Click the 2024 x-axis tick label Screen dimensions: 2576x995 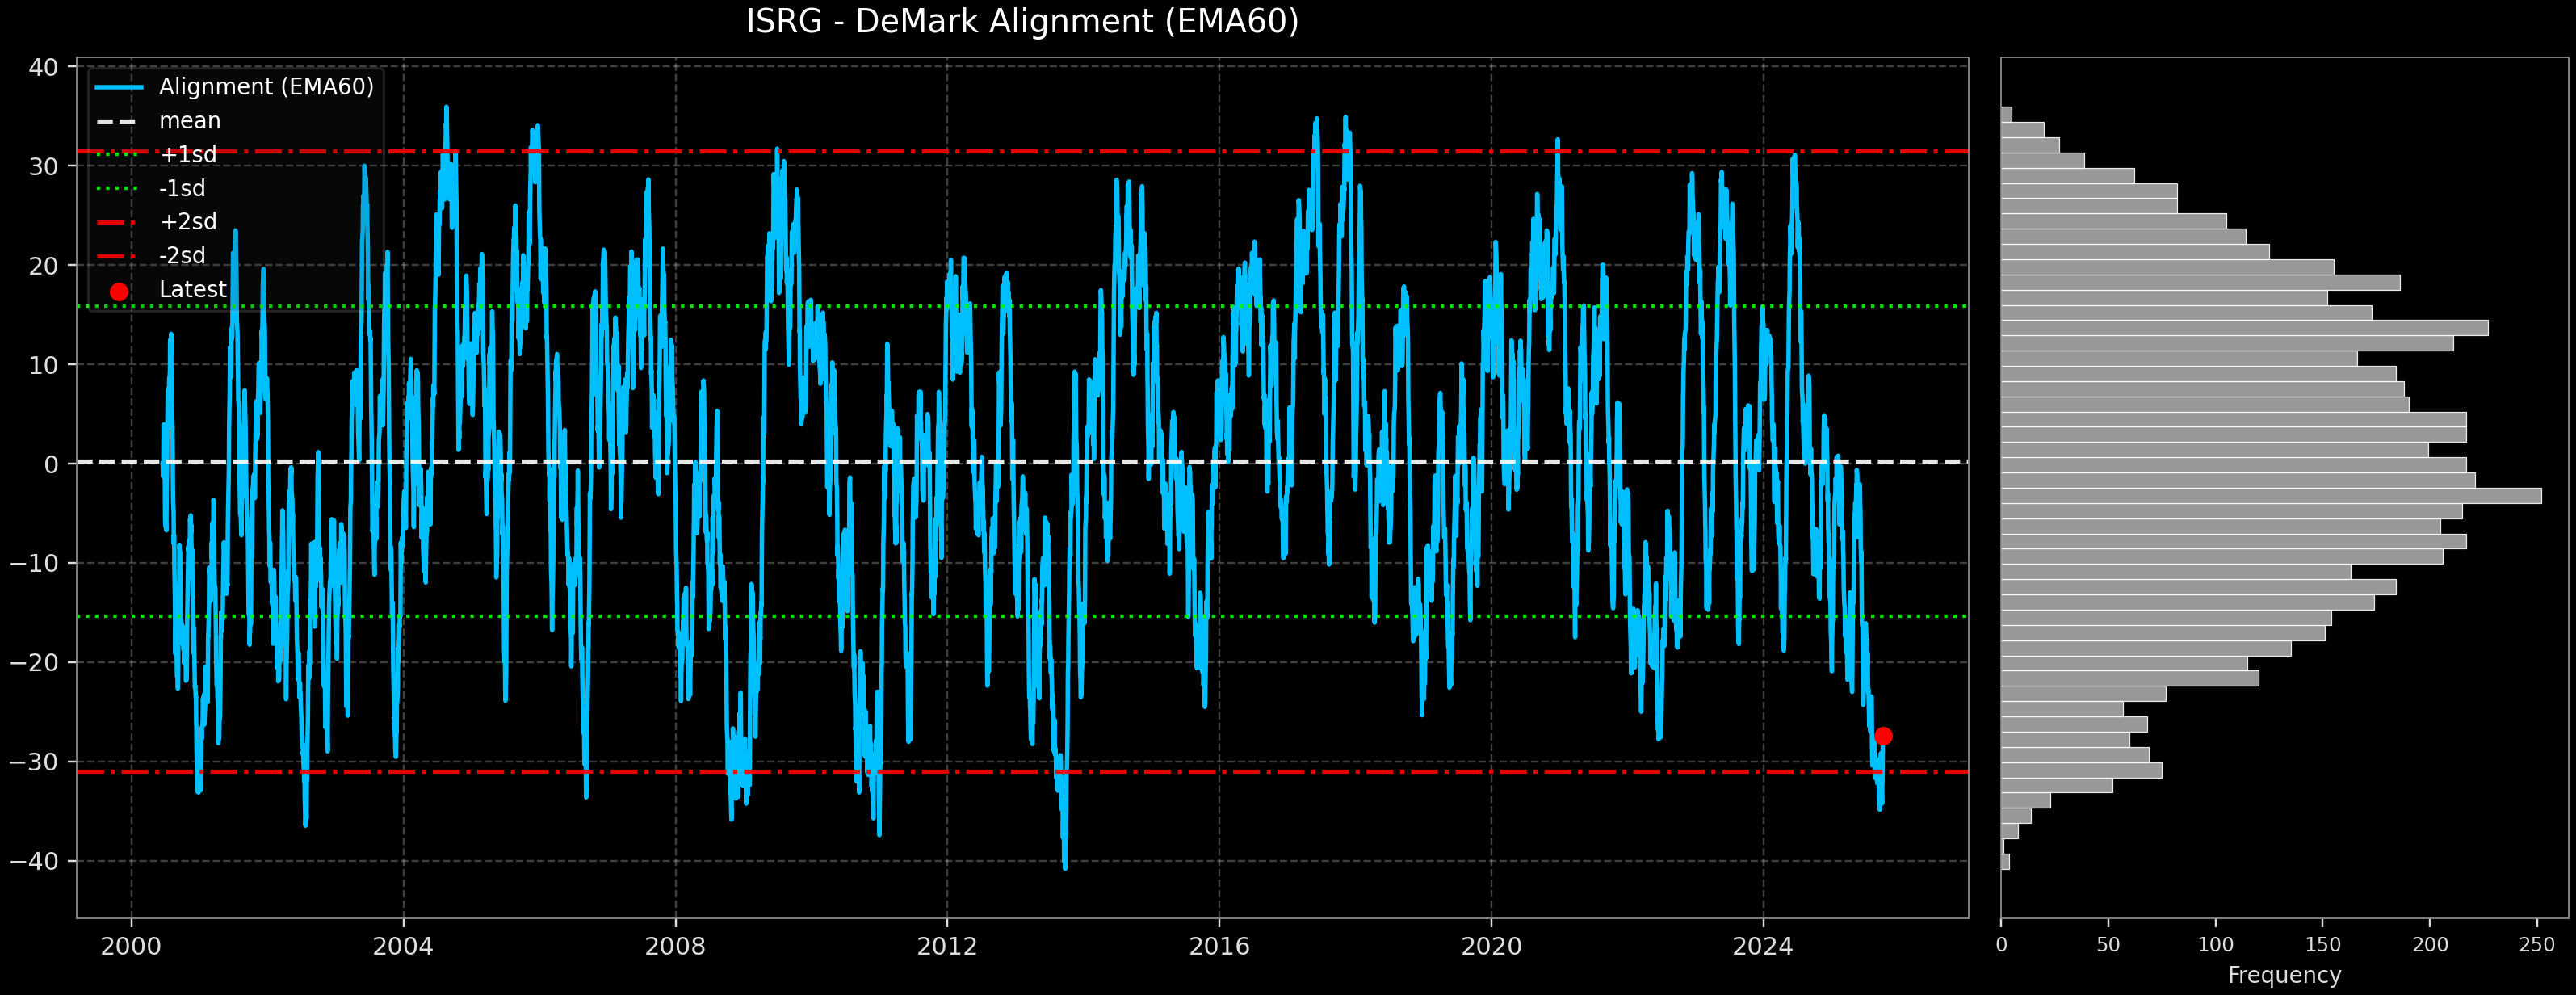pos(1762,946)
